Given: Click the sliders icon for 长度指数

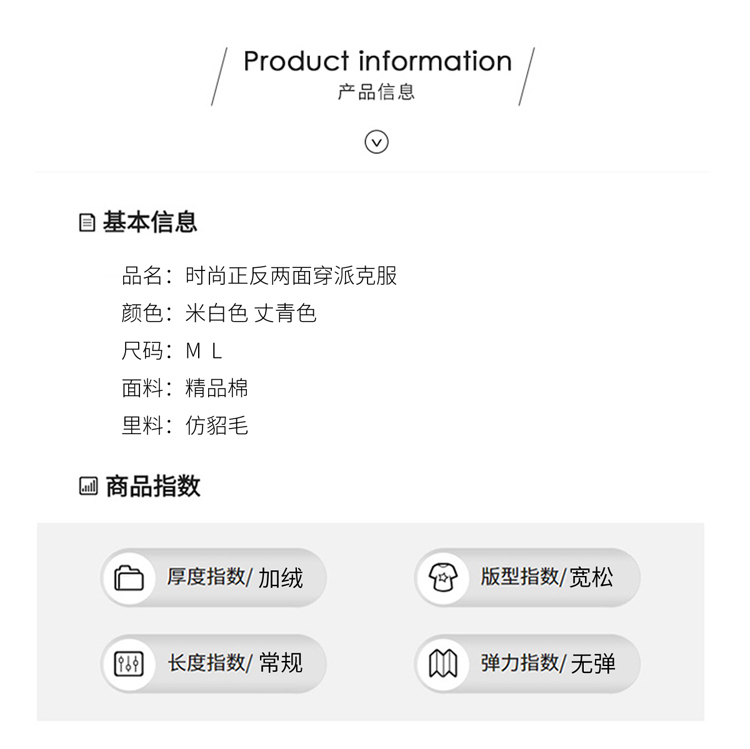Looking at the screenshot, I should coord(129,664).
